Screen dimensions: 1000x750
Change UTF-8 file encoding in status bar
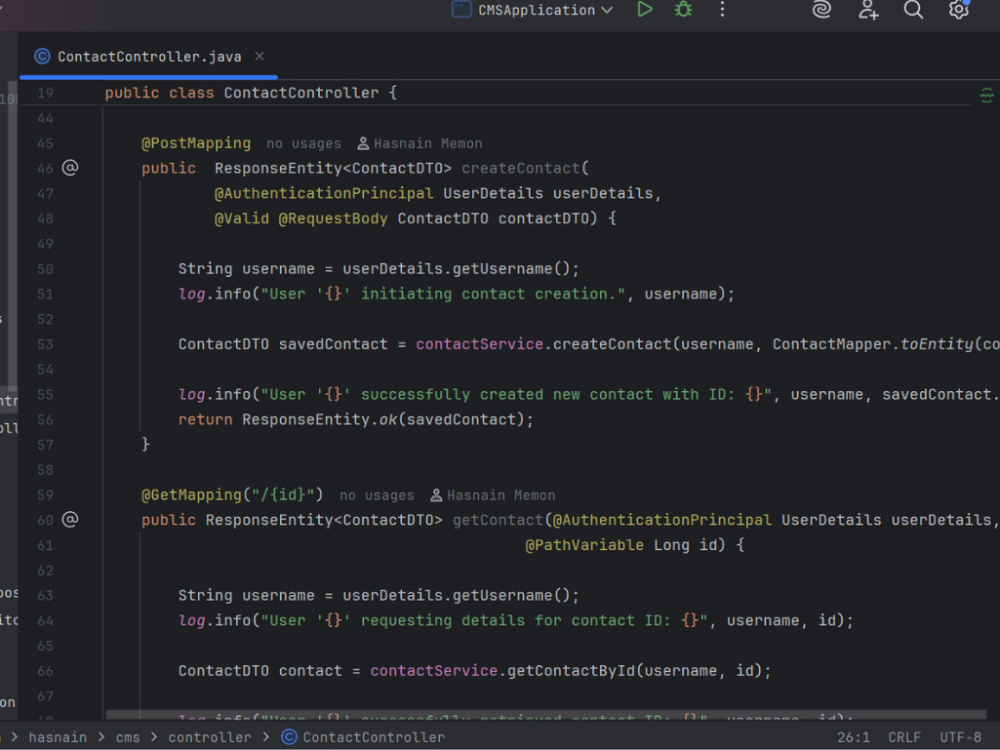click(960, 737)
